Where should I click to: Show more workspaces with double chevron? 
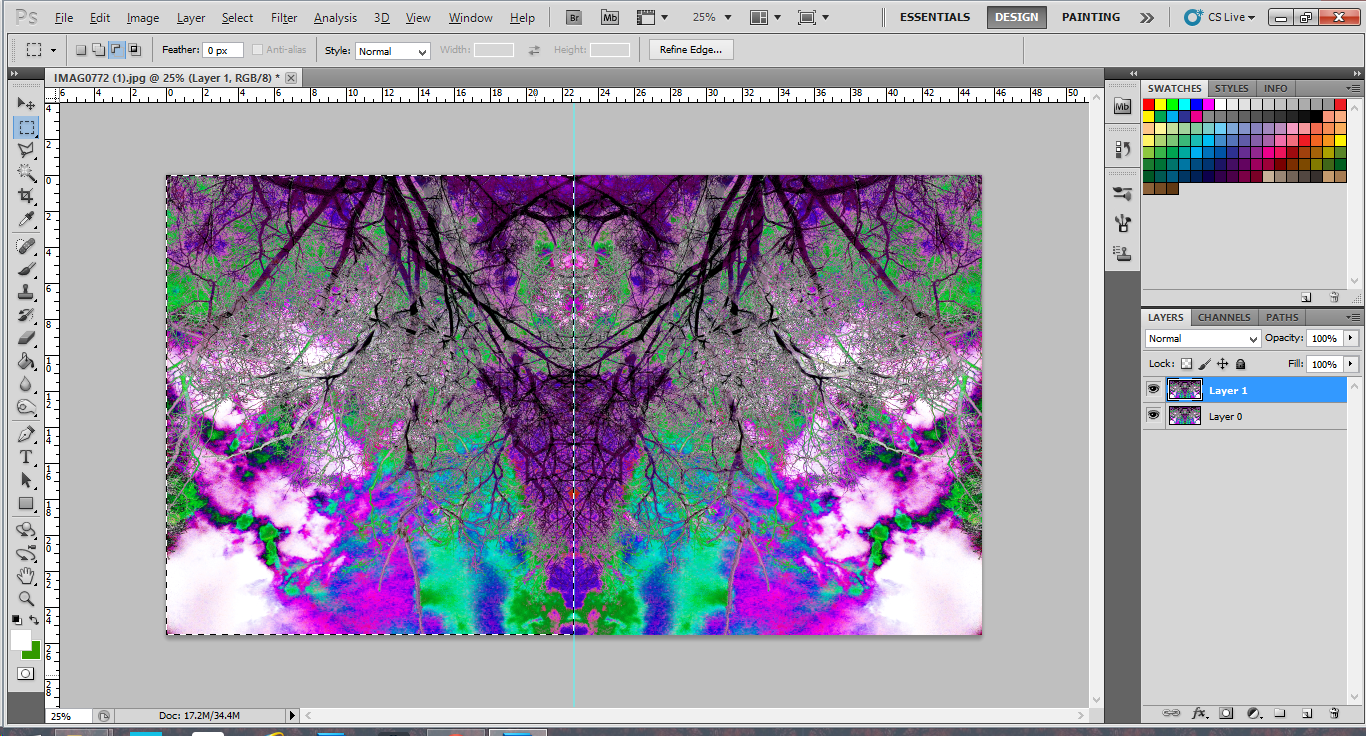click(x=1147, y=17)
